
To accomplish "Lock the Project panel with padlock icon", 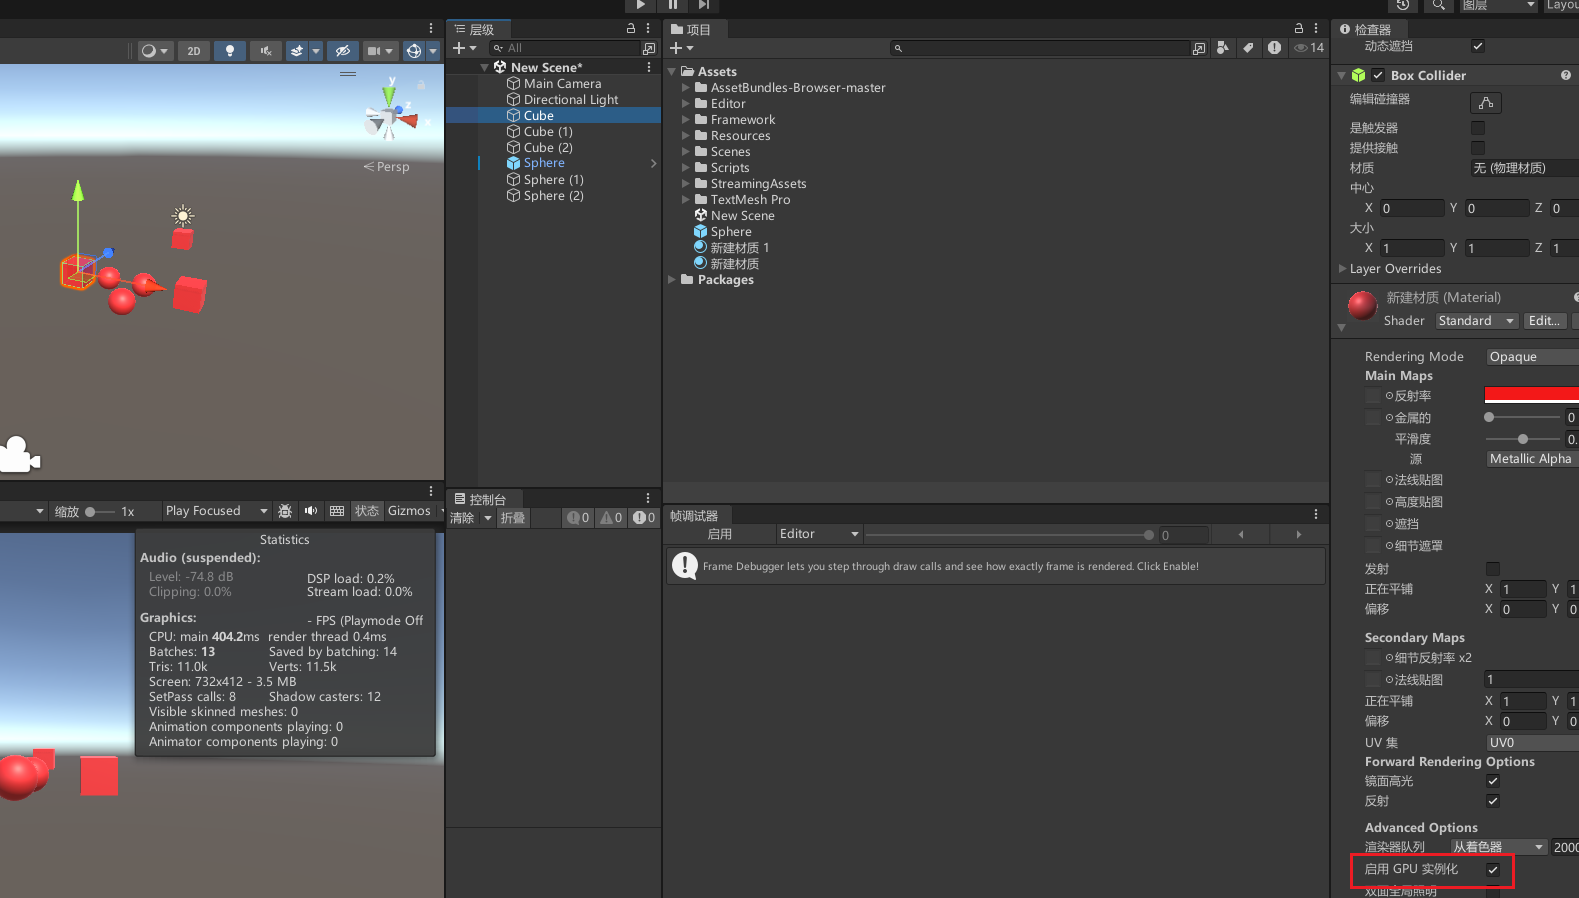I will coord(1298,29).
